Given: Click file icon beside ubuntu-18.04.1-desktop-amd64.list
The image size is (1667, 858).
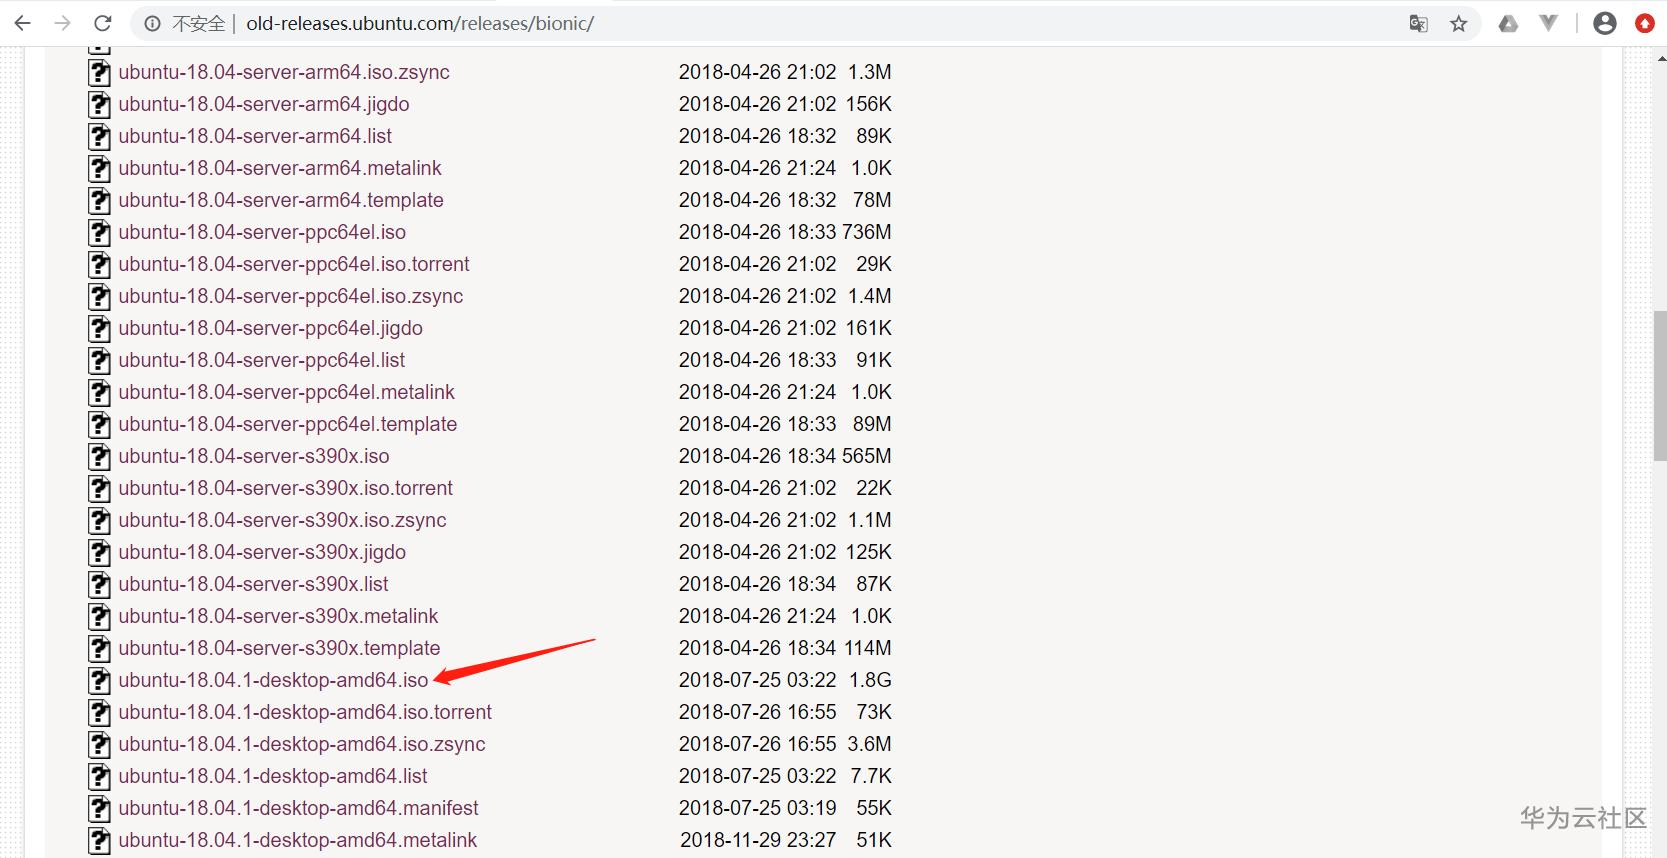Looking at the screenshot, I should click(x=99, y=777).
